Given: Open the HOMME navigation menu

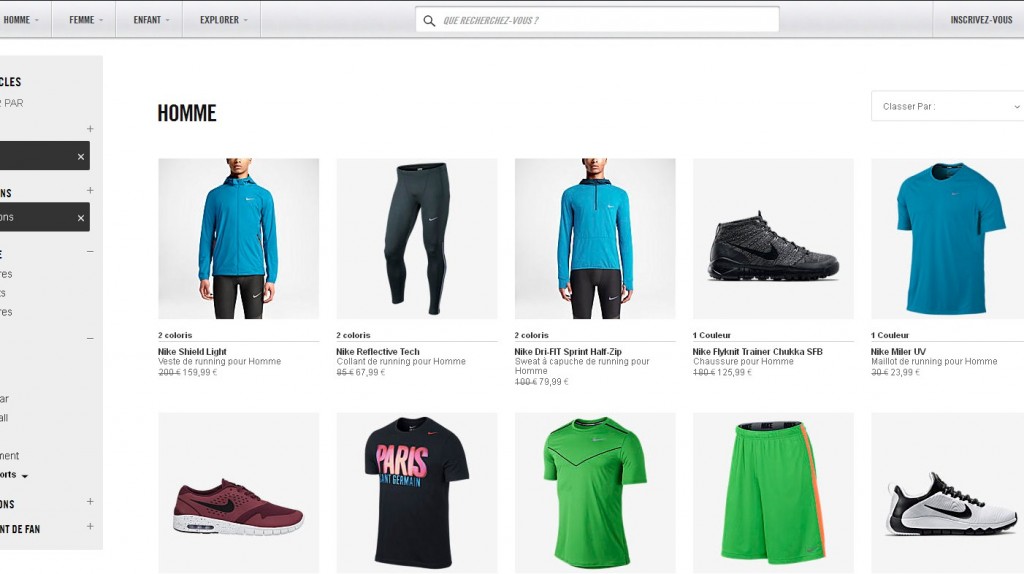Looking at the screenshot, I should pos(22,20).
